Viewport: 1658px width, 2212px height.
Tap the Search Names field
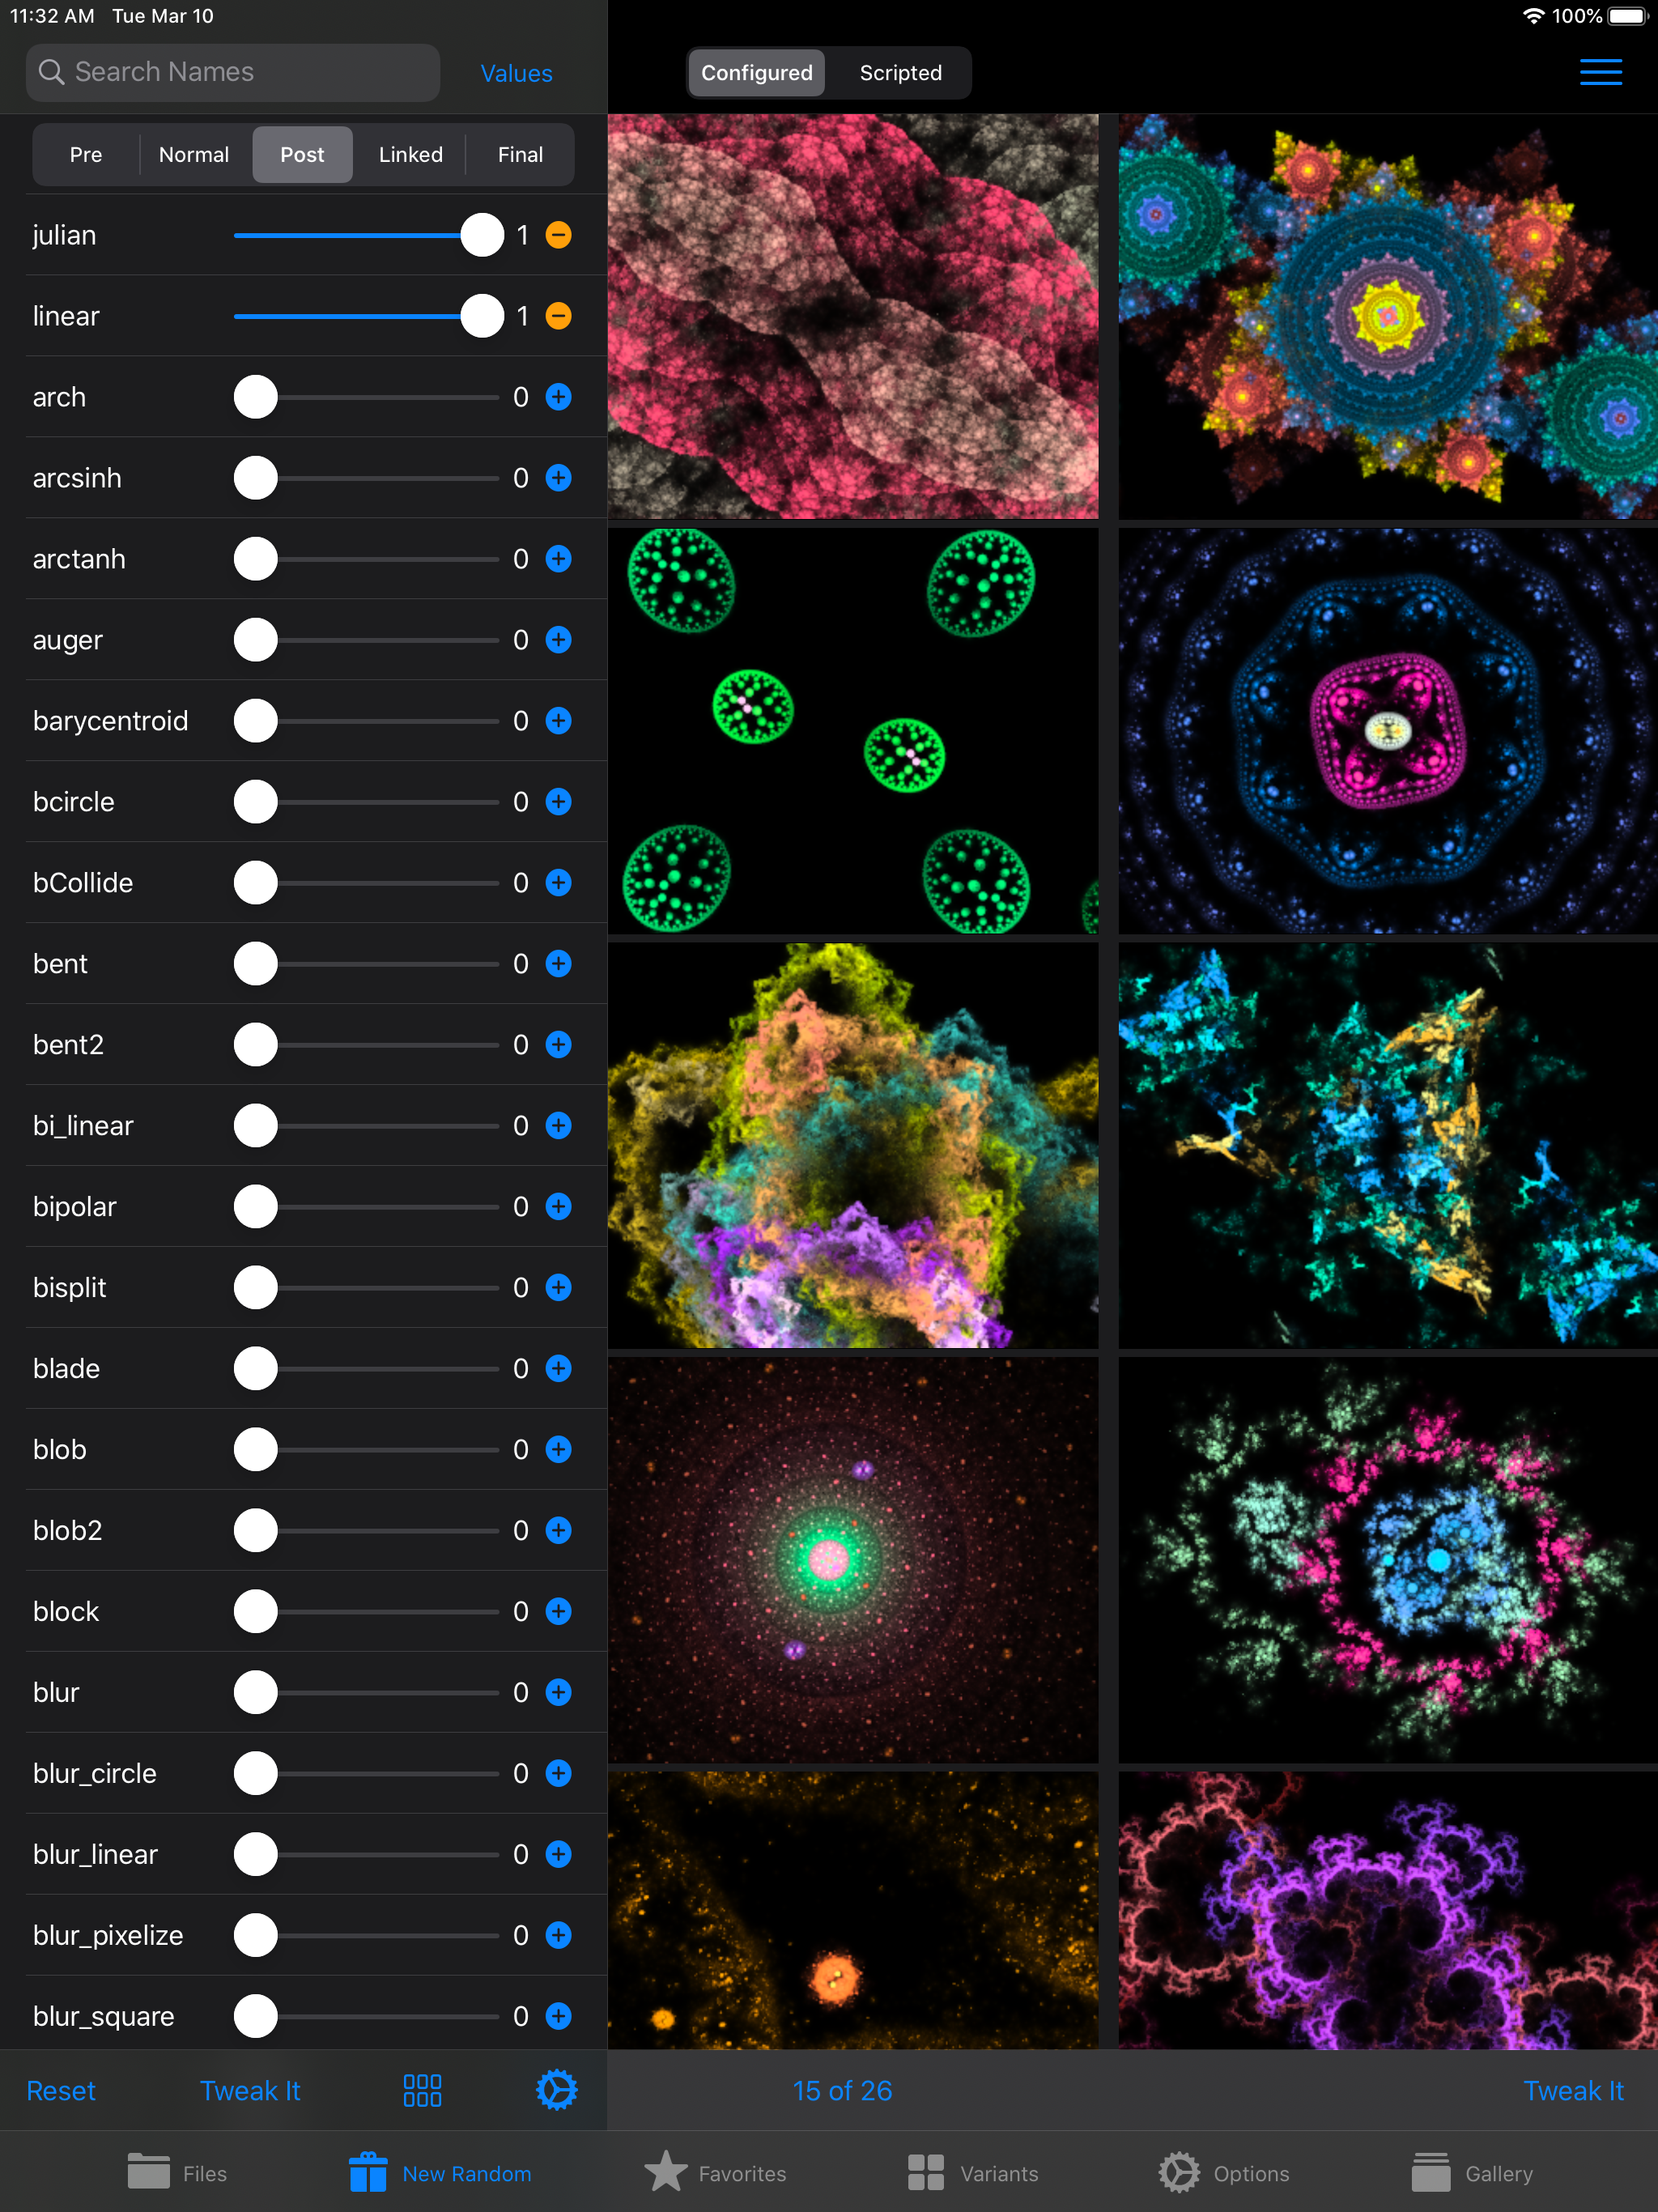pos(233,72)
